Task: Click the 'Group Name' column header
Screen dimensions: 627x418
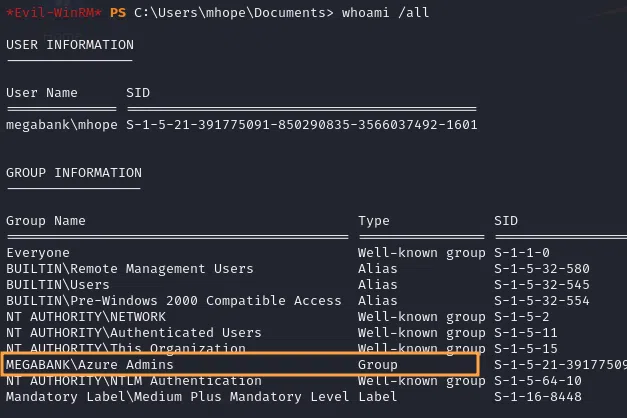Action: tap(45, 221)
